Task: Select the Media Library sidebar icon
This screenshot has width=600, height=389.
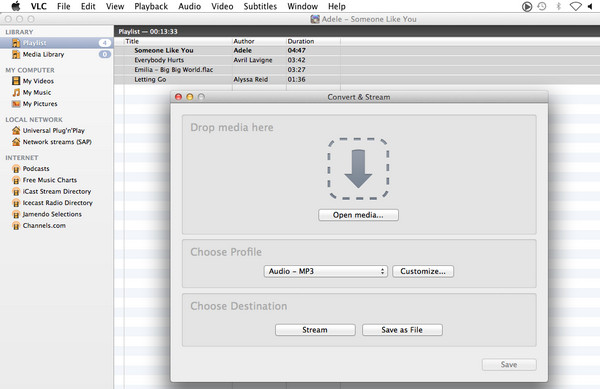Action: (x=16, y=54)
